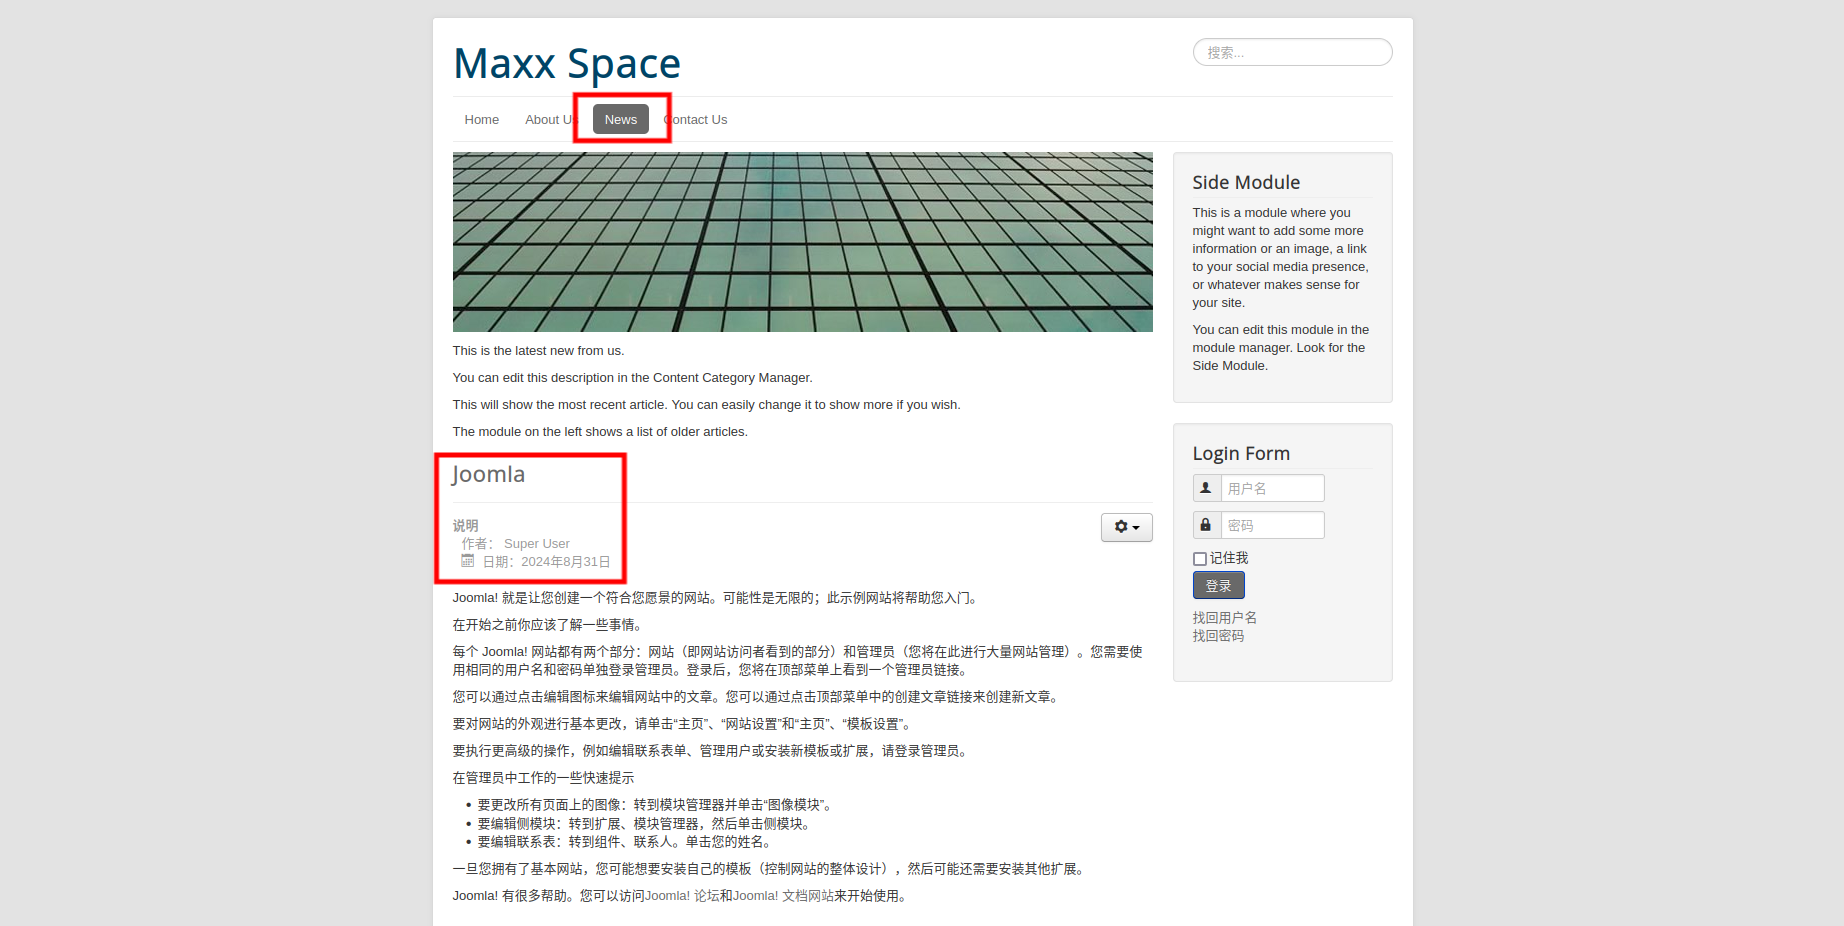Enable the 记住我 remember me checkbox
This screenshot has height=926, width=1844.
point(1199,559)
